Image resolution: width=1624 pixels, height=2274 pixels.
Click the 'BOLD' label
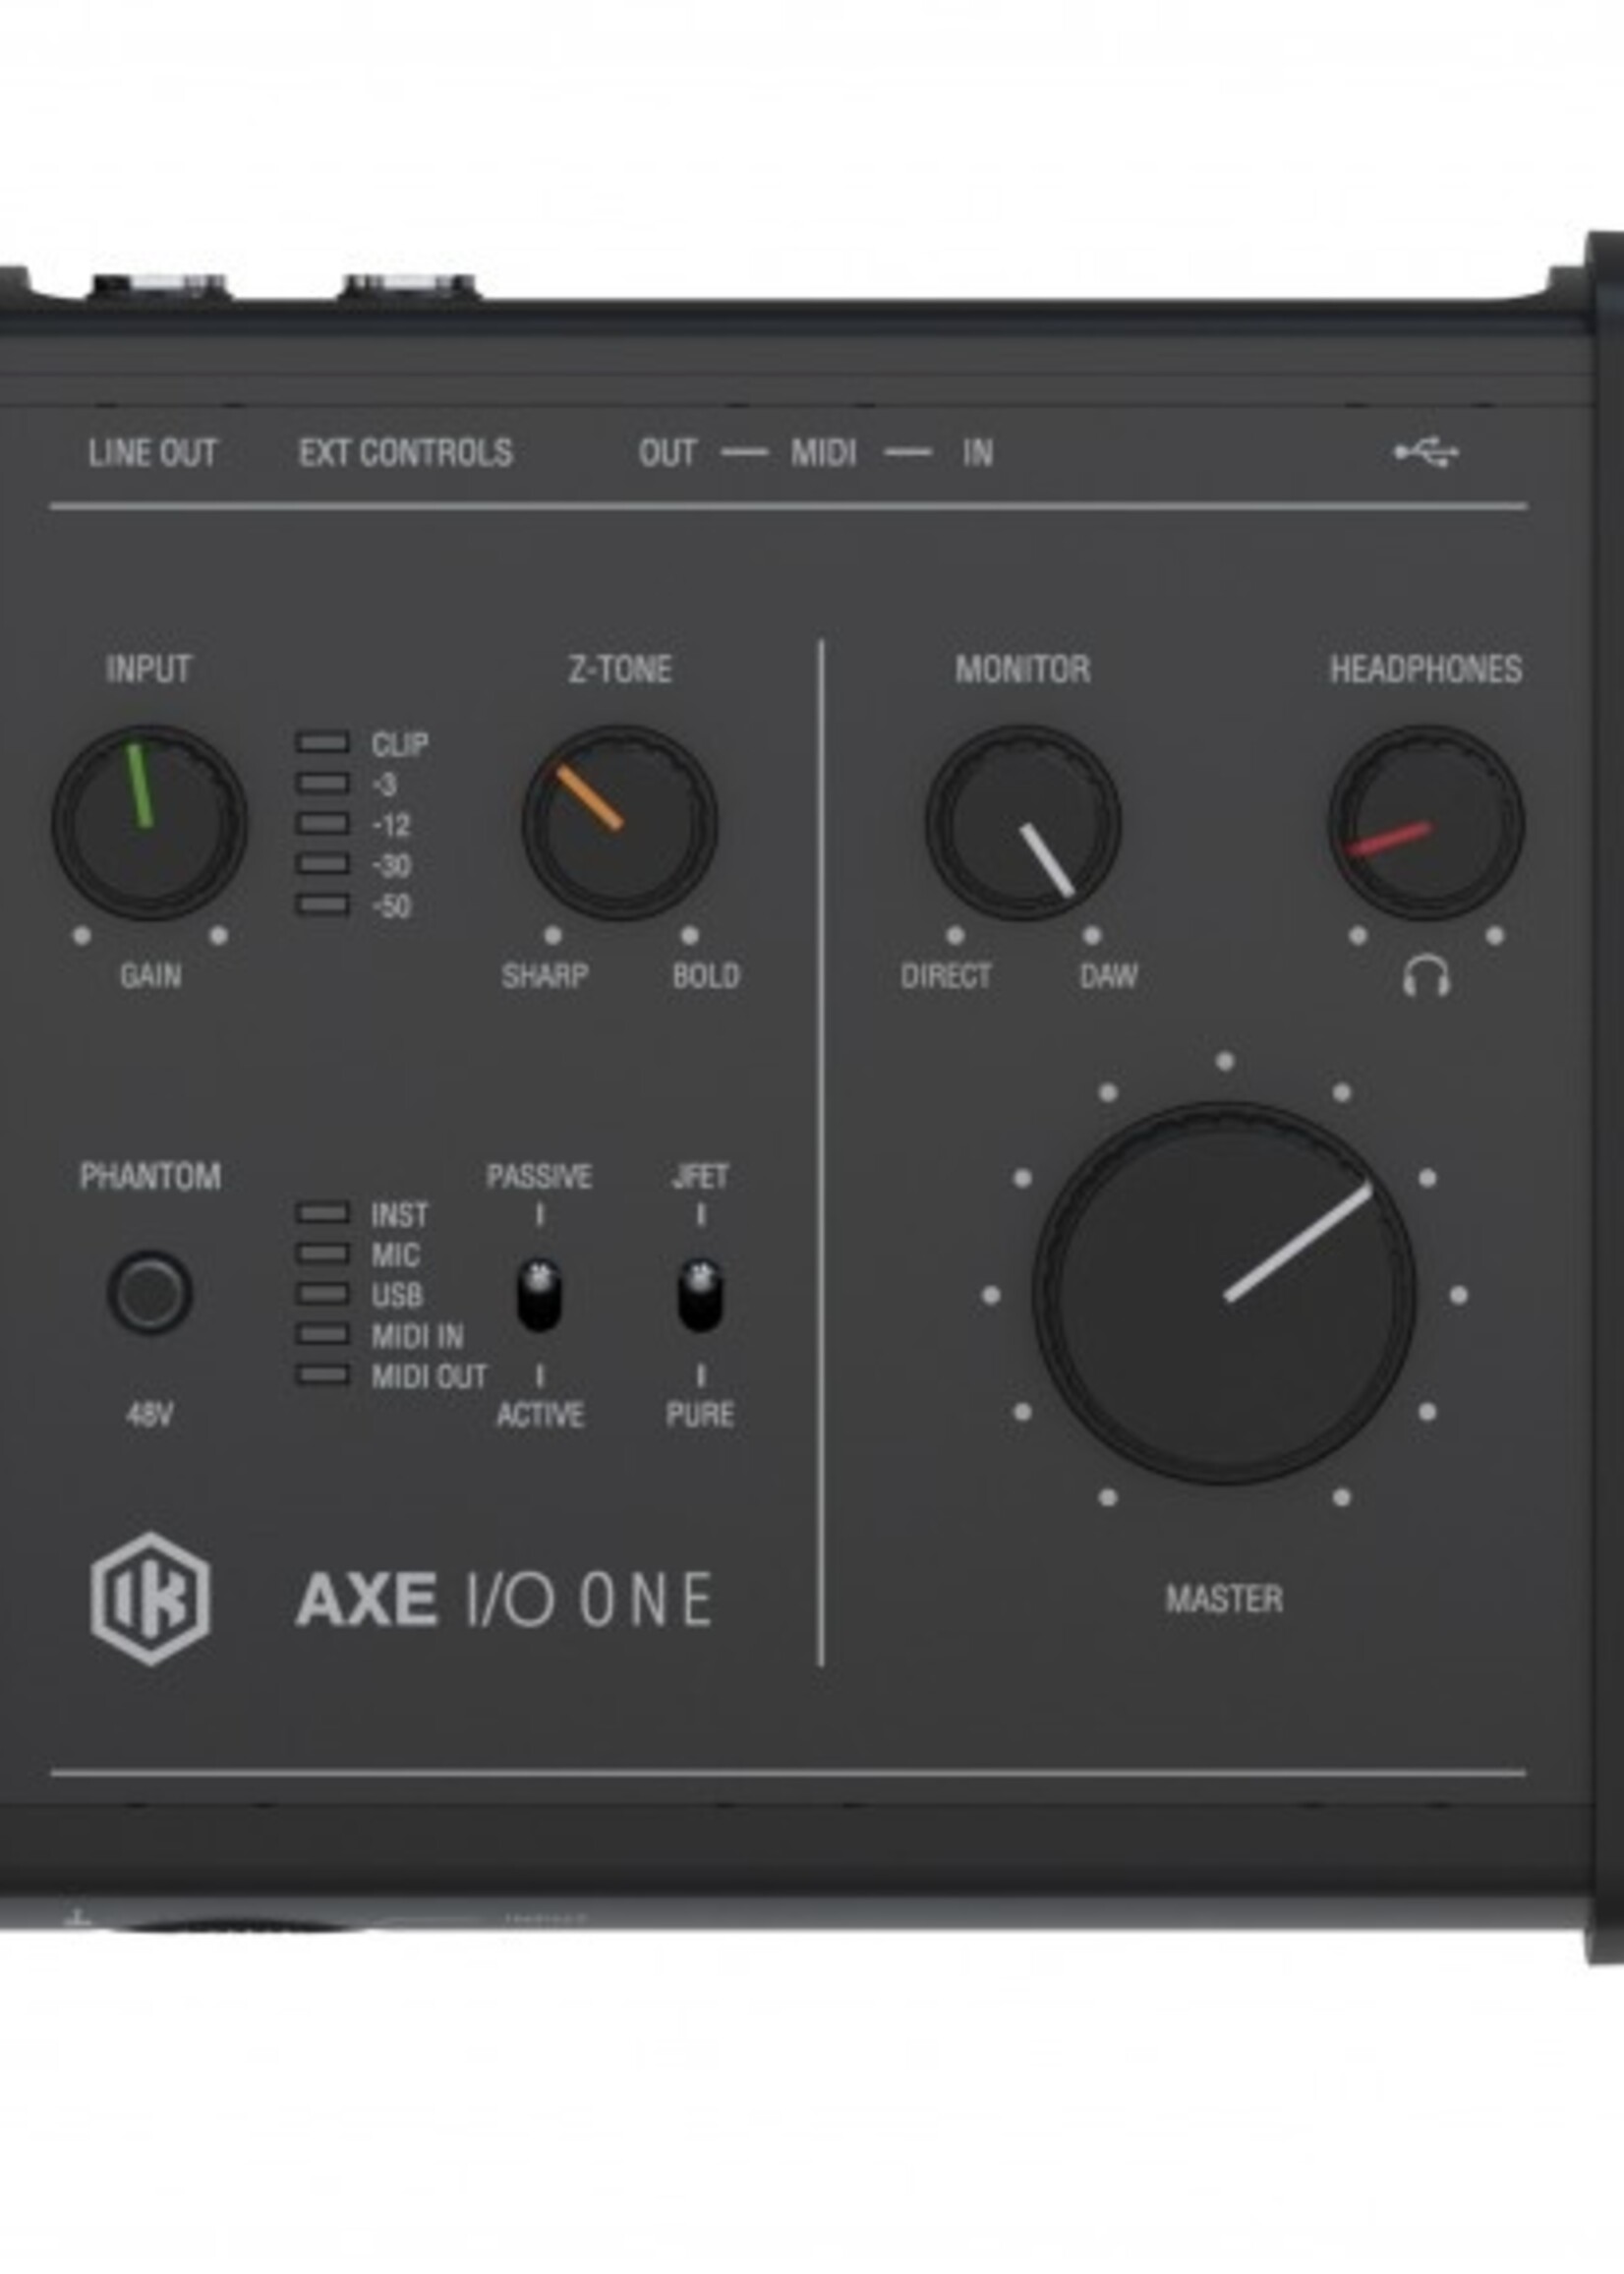706,975
